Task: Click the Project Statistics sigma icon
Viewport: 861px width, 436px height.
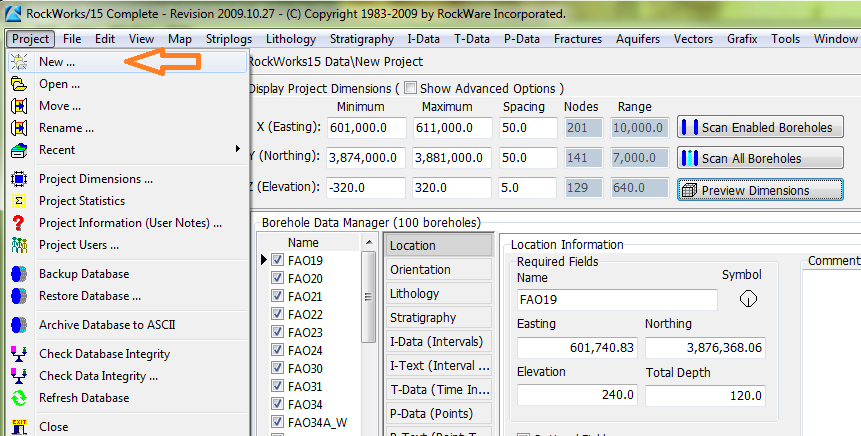Action: (19, 201)
